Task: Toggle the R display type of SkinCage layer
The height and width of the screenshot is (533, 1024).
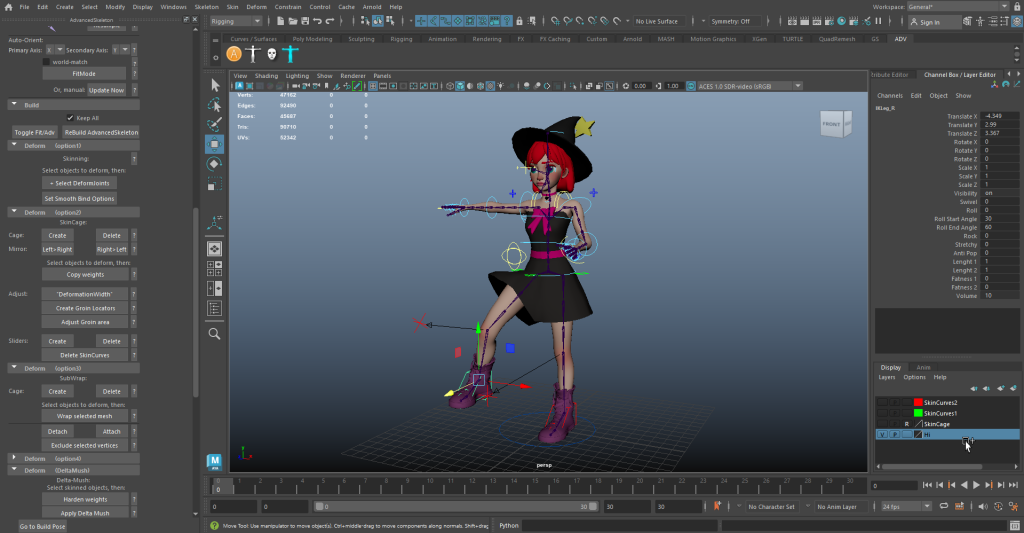Action: tap(906, 424)
